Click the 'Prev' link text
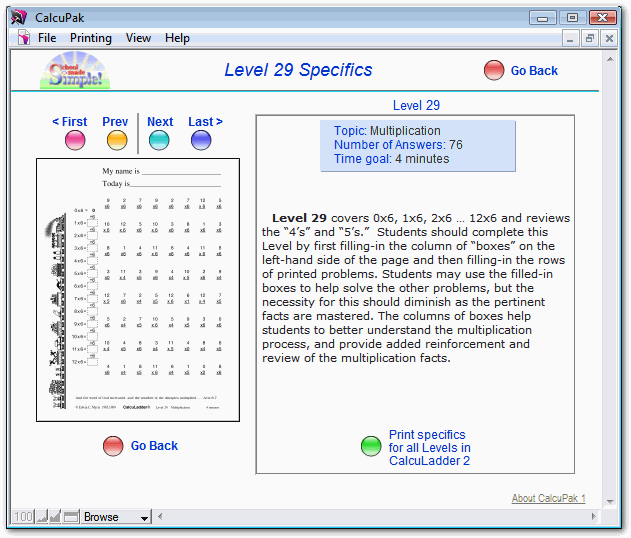The width and height of the screenshot is (631, 538). (115, 122)
